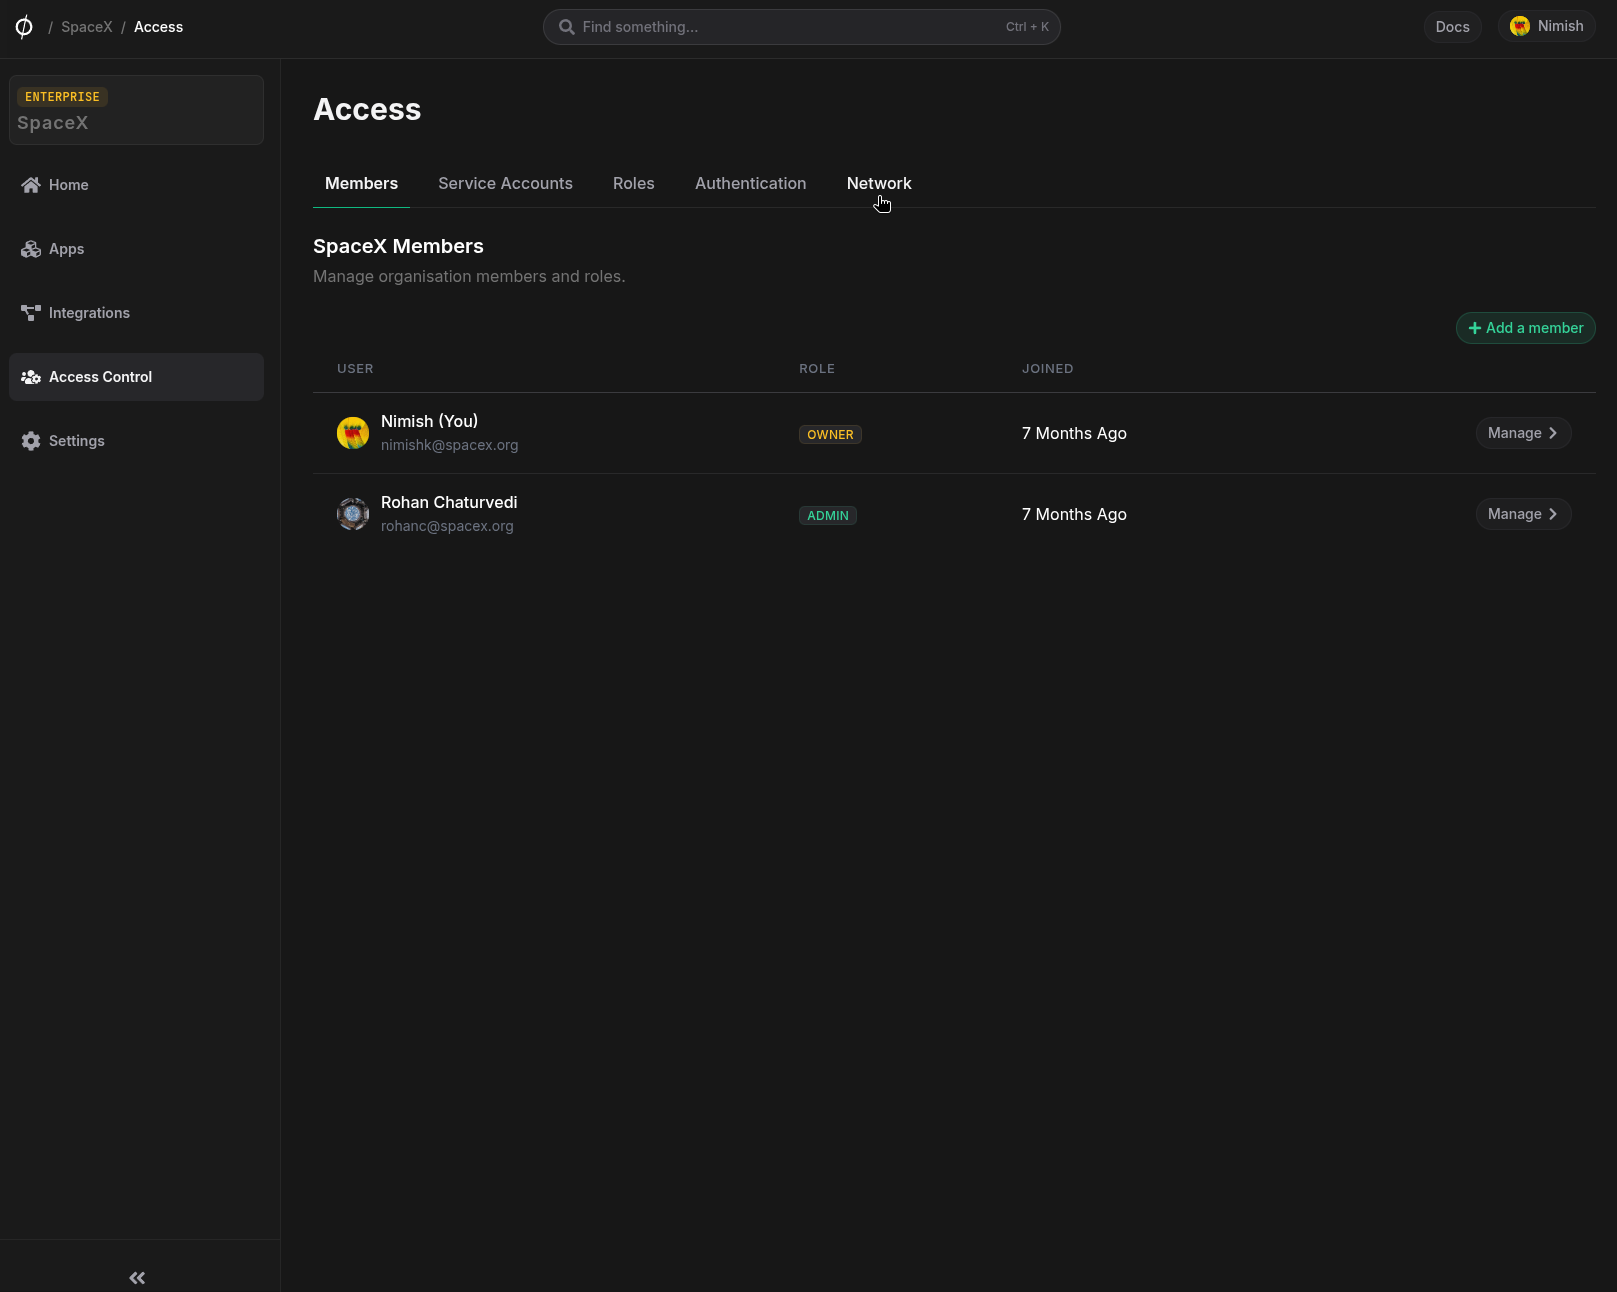Open SpaceX Enterprise organisation card

(136, 110)
